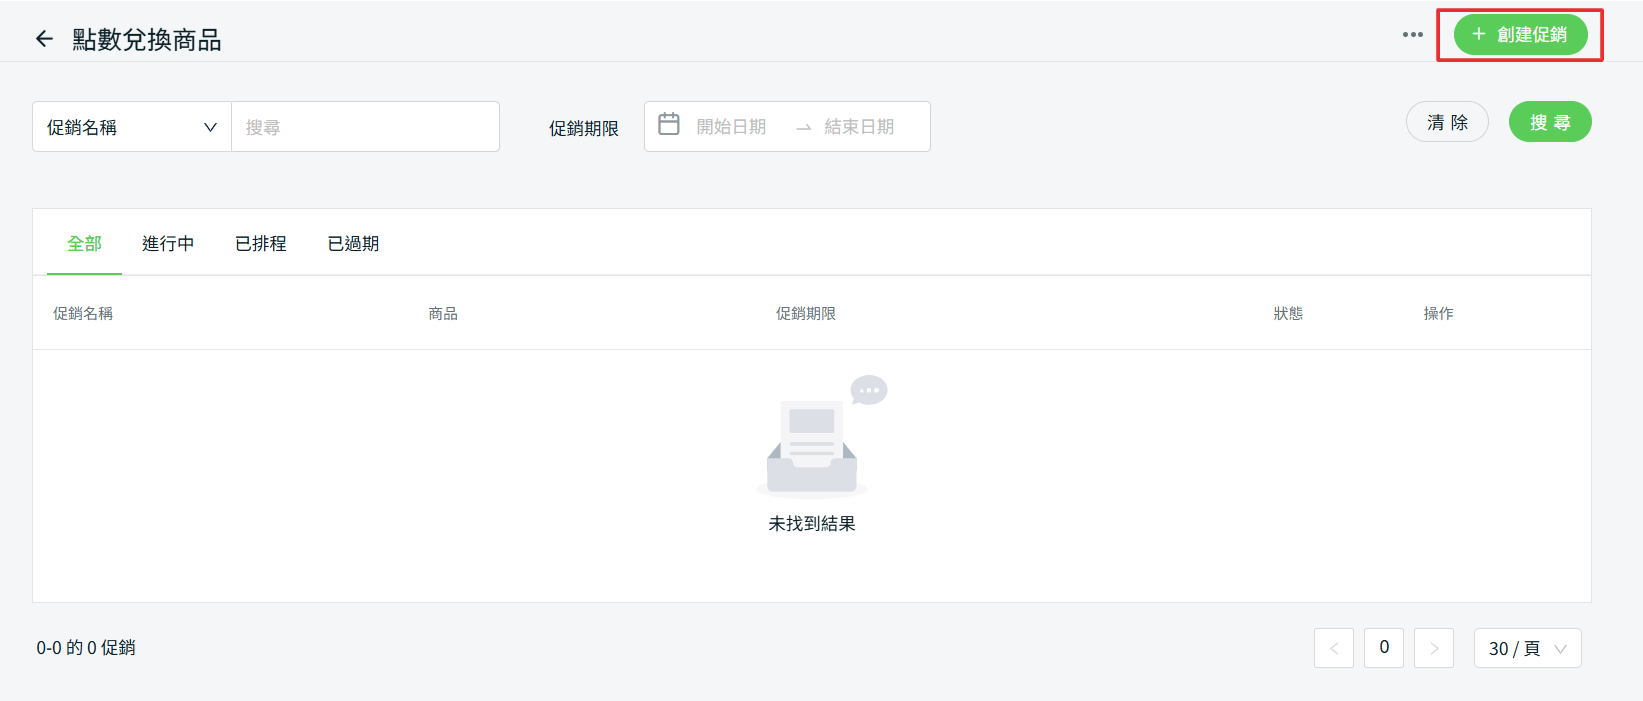
Task: Switch to the 已排程 tab
Action: tap(261, 244)
